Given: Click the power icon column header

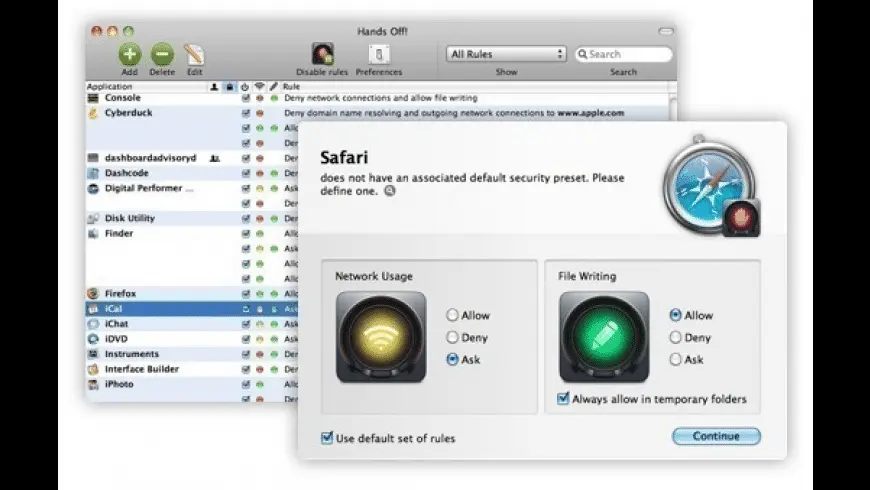Looking at the screenshot, I should click(245, 87).
